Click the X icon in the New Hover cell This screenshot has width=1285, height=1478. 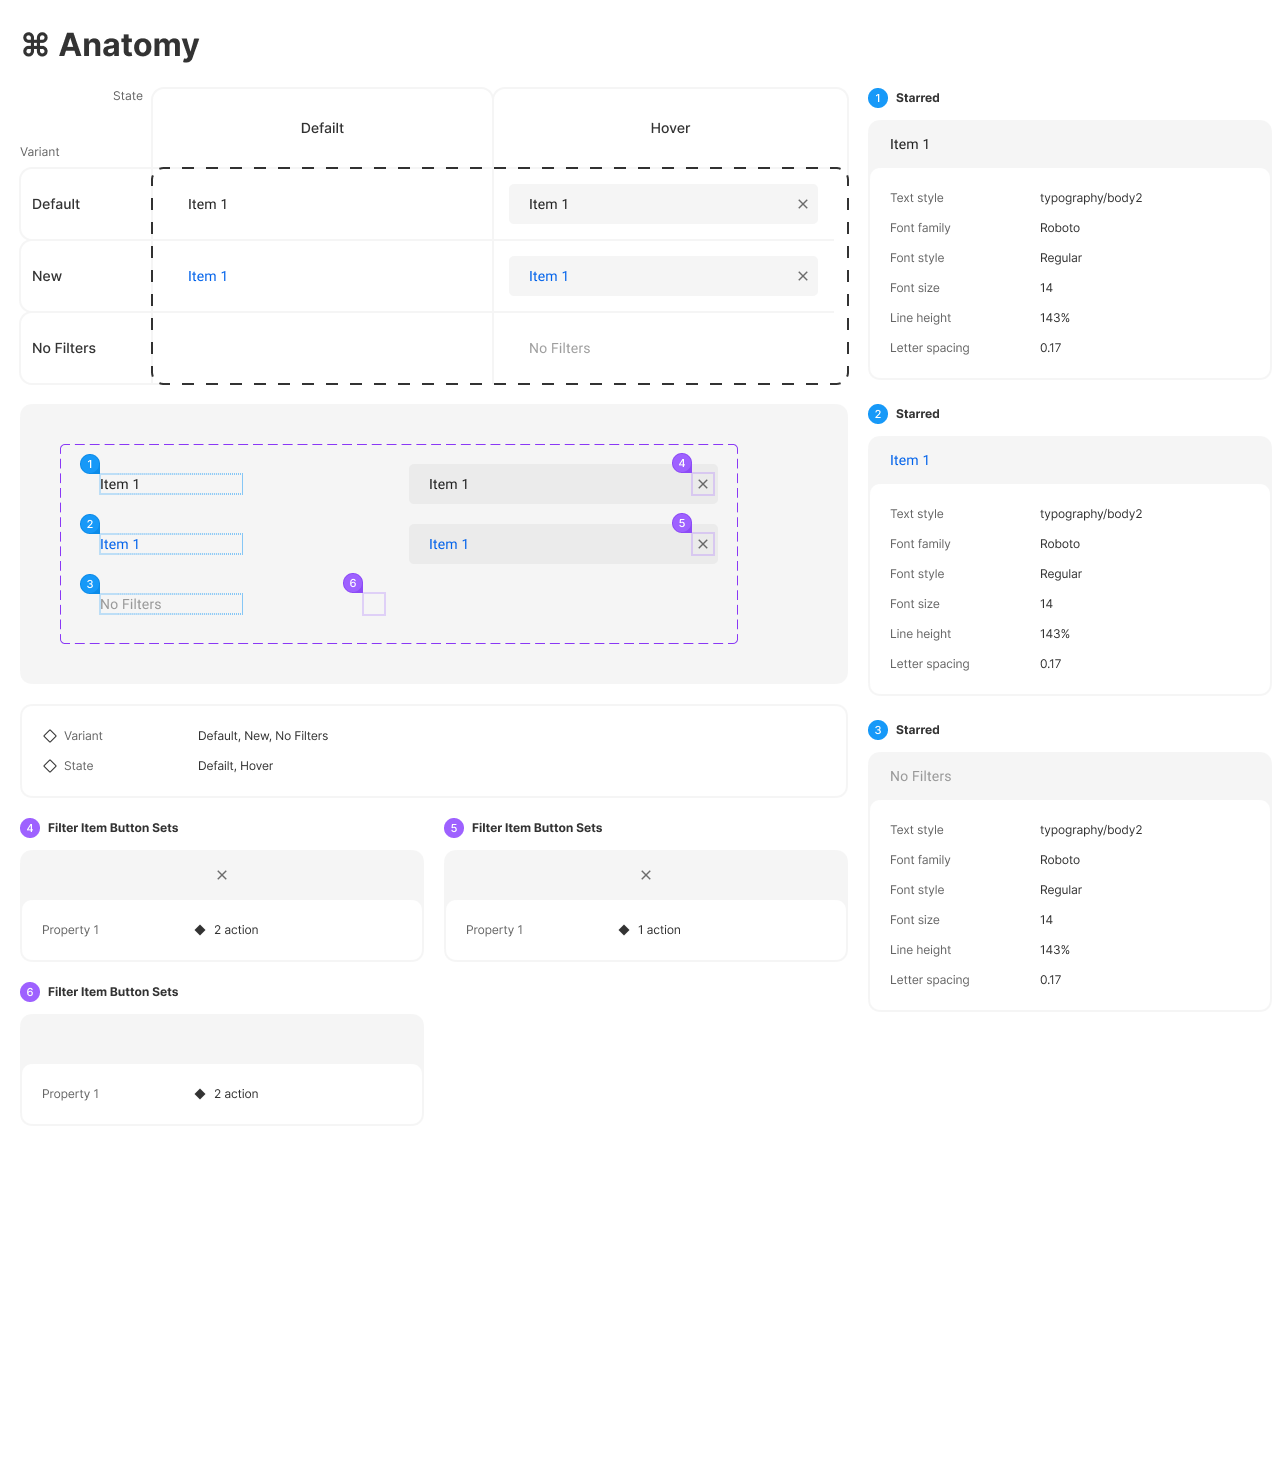(x=803, y=276)
